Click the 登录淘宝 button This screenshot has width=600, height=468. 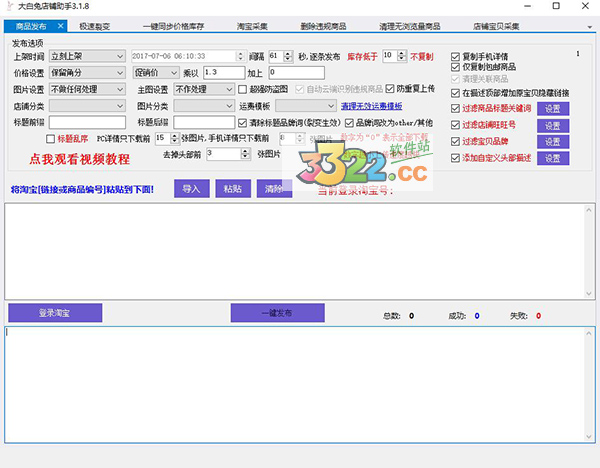pos(54,313)
